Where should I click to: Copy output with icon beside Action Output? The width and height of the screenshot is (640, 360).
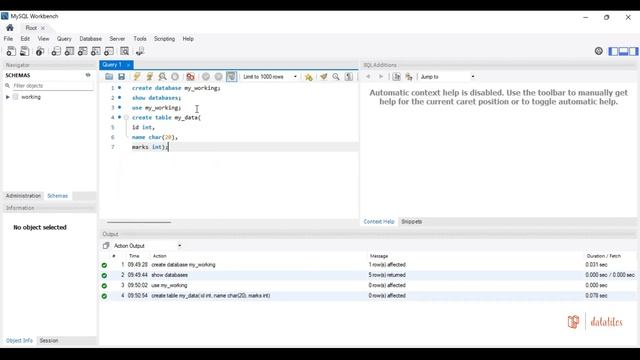pos(106,246)
